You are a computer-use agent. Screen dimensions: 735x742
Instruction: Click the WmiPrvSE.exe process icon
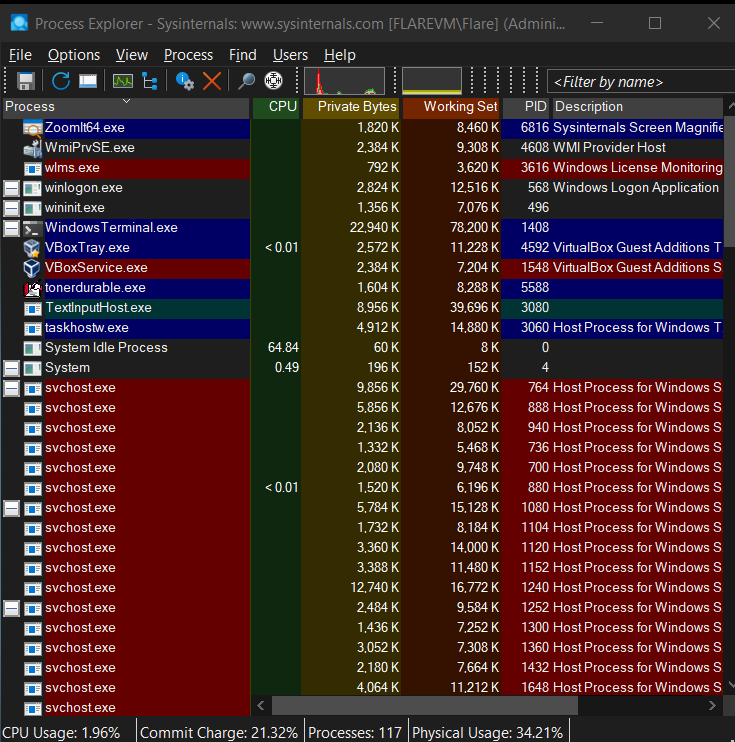tap(33, 148)
